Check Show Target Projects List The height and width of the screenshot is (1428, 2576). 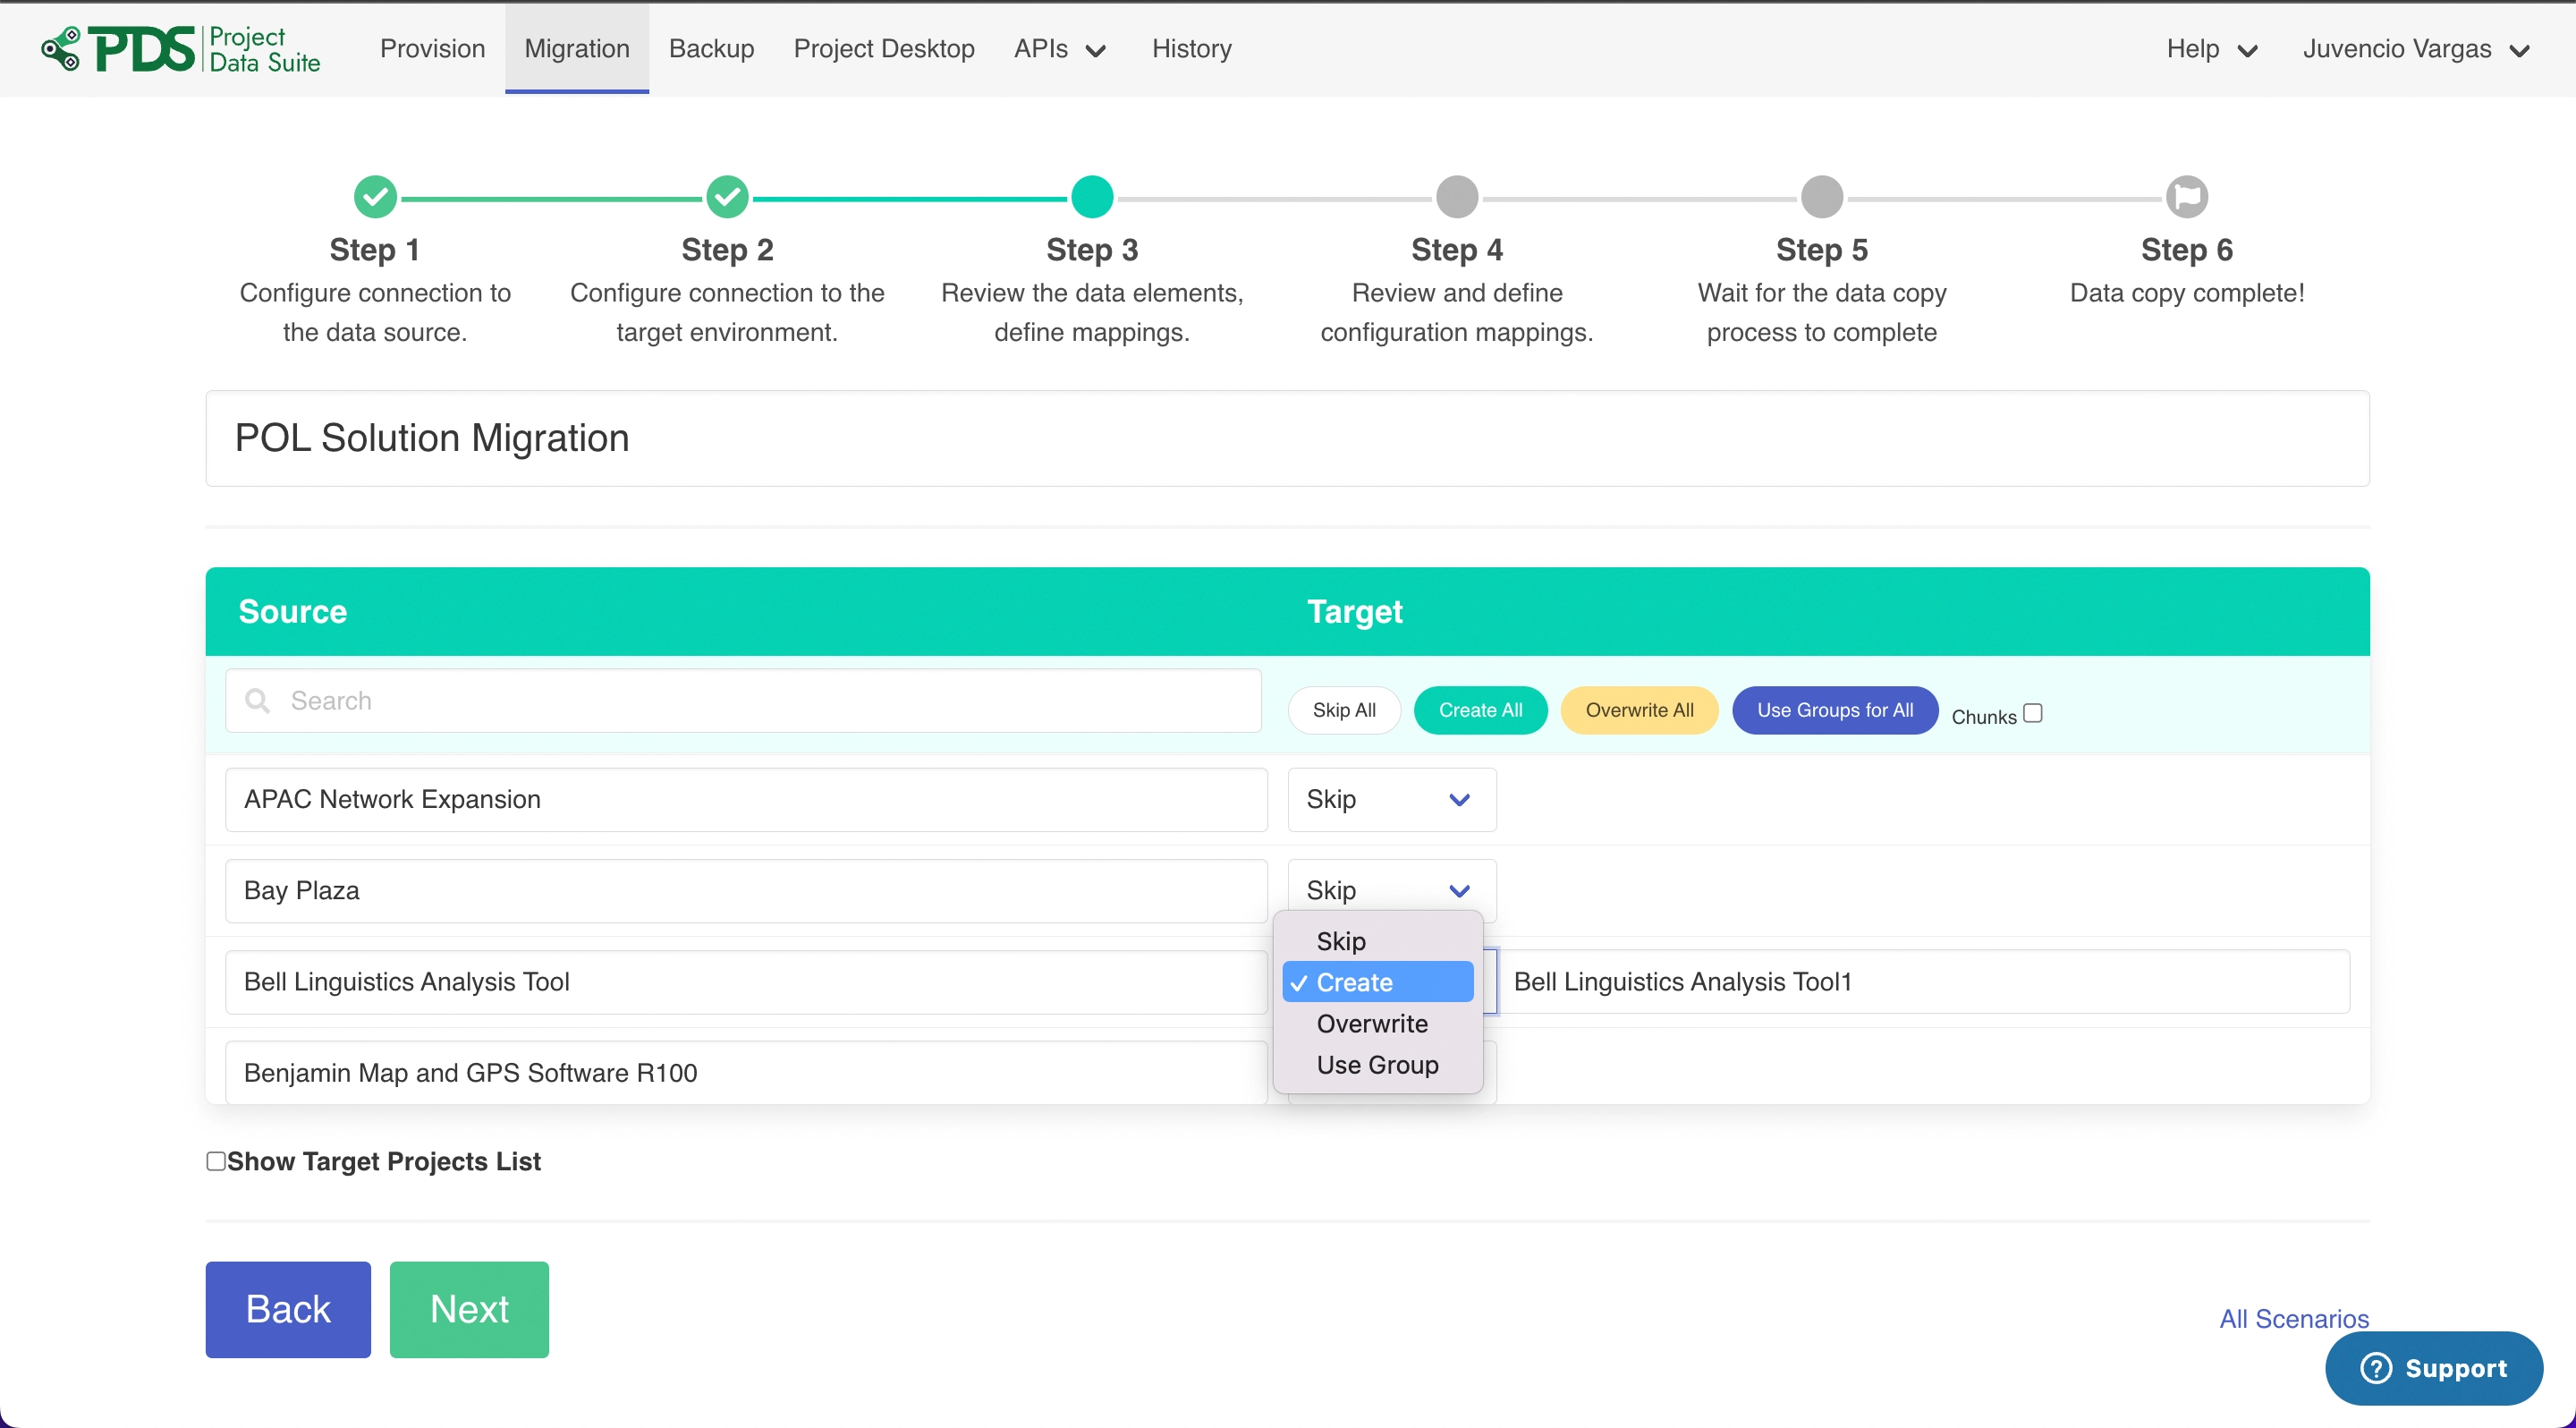tap(216, 1161)
